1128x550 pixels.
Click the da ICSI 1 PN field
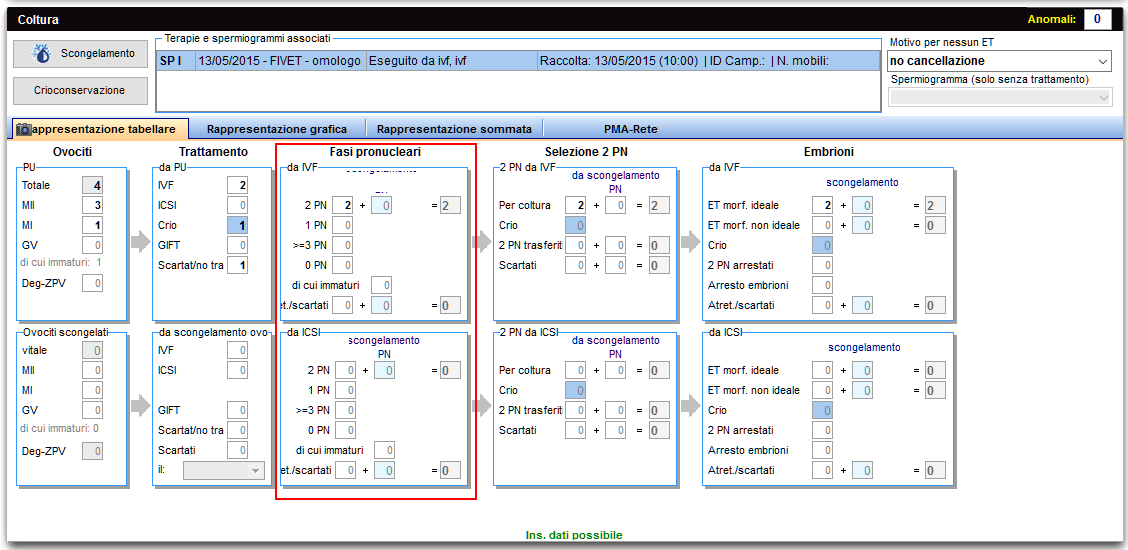coord(343,391)
